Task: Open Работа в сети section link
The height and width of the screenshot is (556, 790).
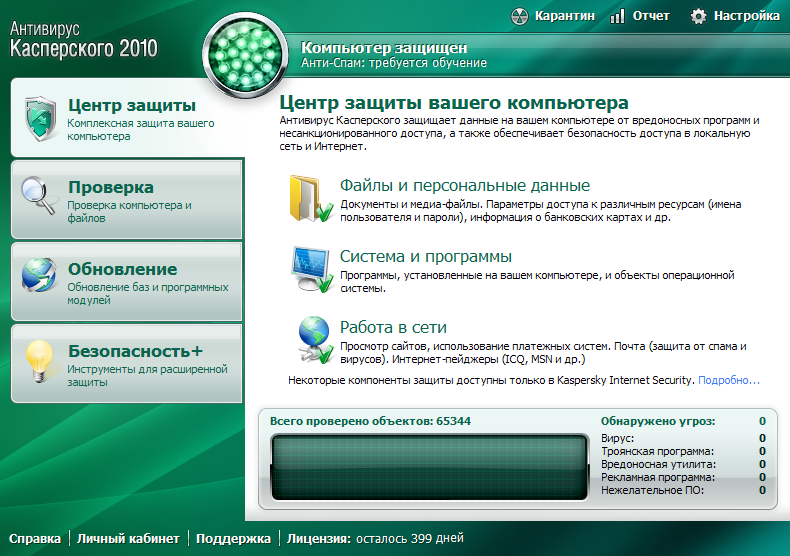Action: 393,327
